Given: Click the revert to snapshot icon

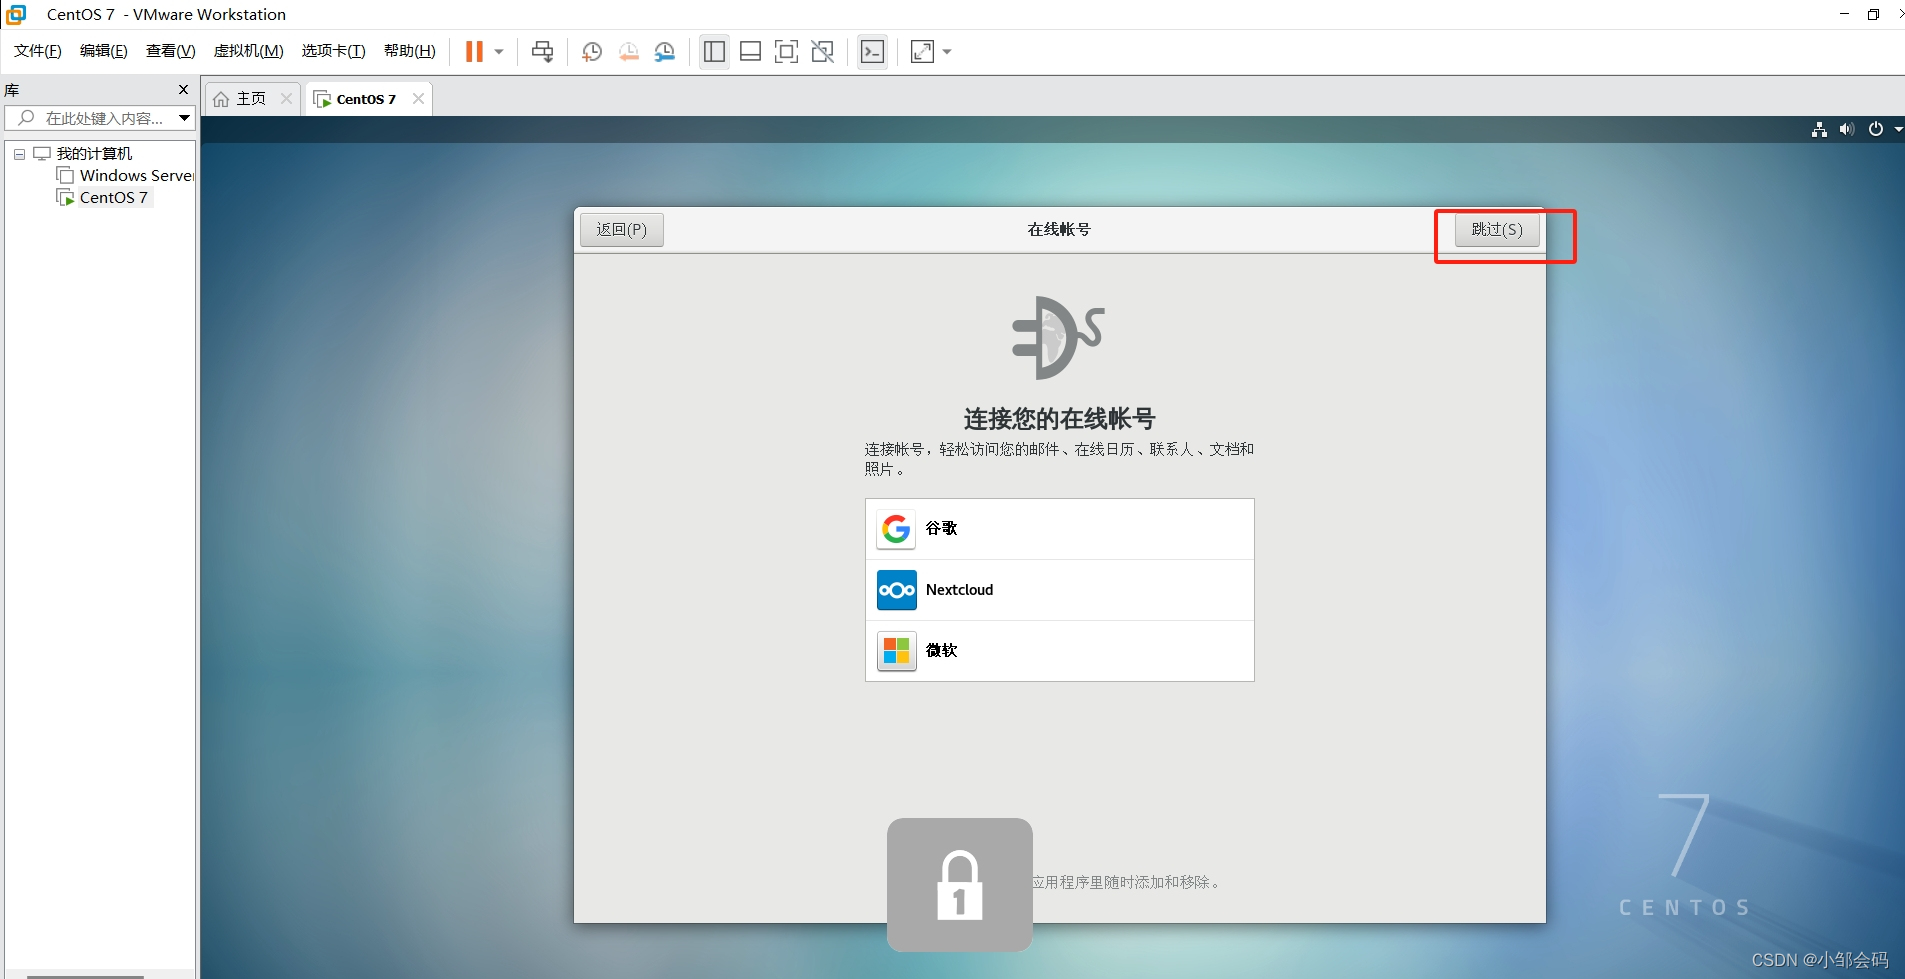Looking at the screenshot, I should click(628, 52).
